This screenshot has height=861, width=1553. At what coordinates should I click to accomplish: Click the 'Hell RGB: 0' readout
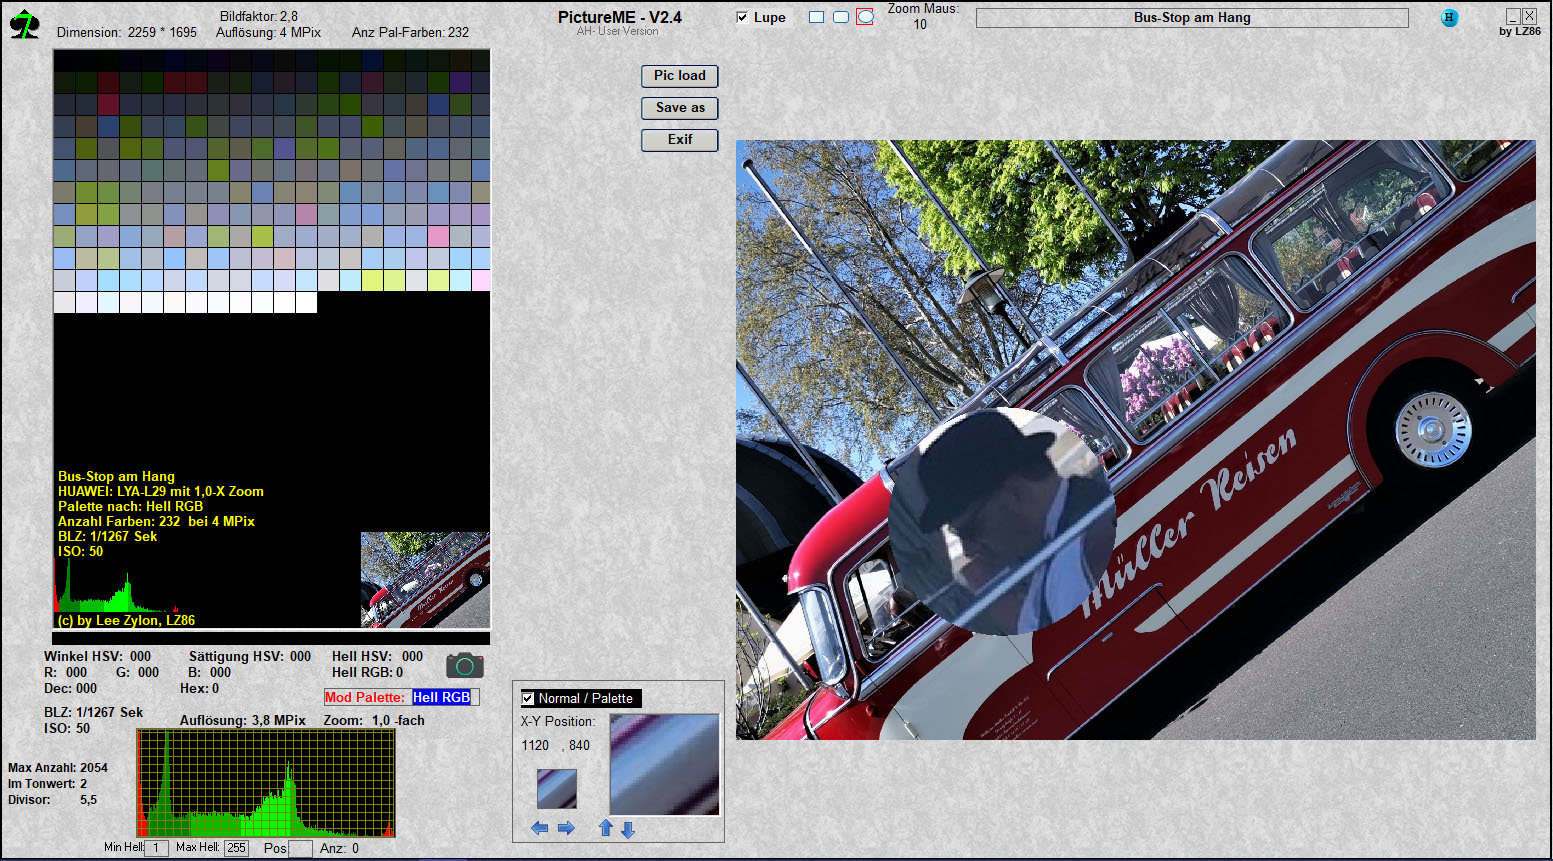pos(368,672)
